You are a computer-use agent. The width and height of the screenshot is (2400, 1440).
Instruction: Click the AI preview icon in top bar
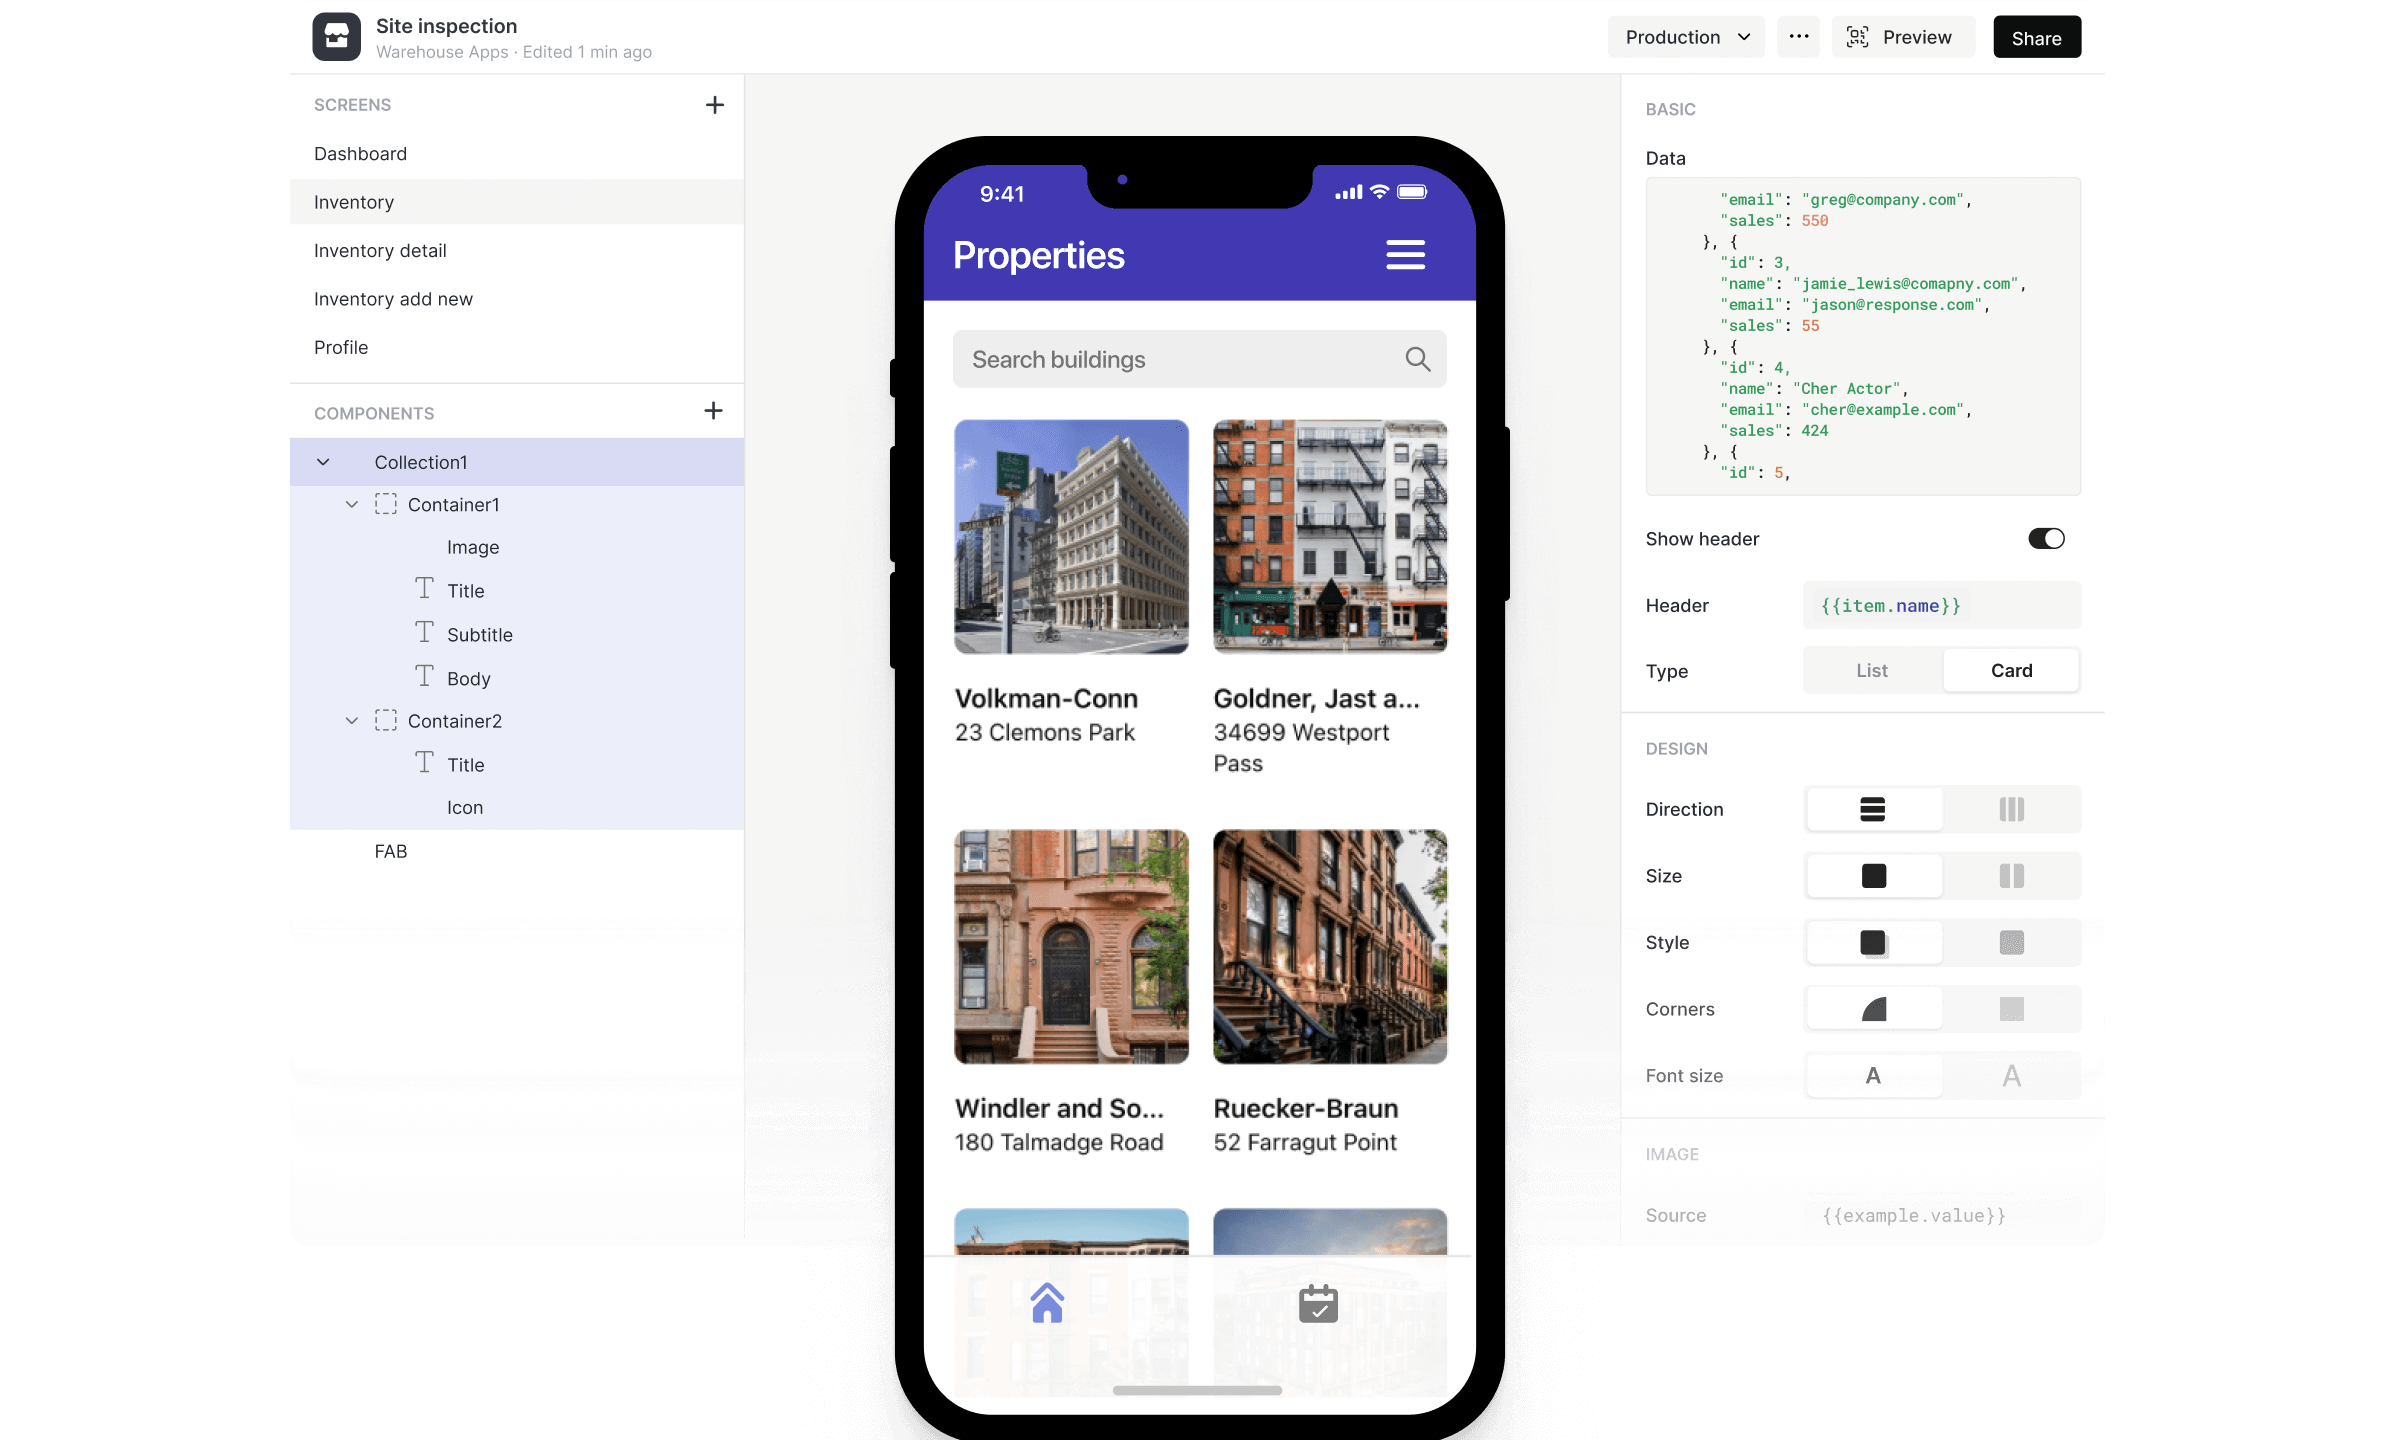click(1858, 38)
